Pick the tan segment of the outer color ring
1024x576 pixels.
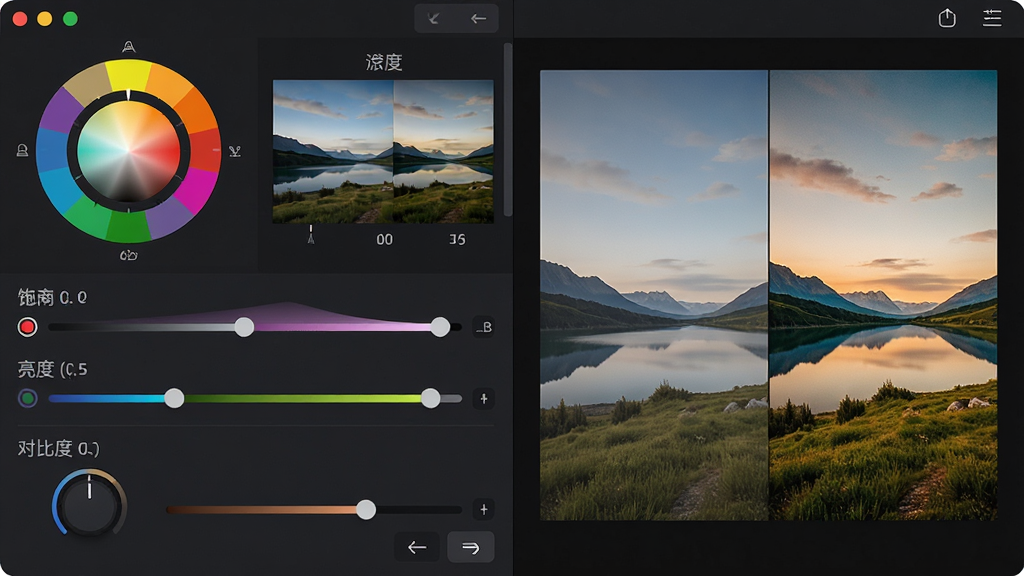coord(90,84)
